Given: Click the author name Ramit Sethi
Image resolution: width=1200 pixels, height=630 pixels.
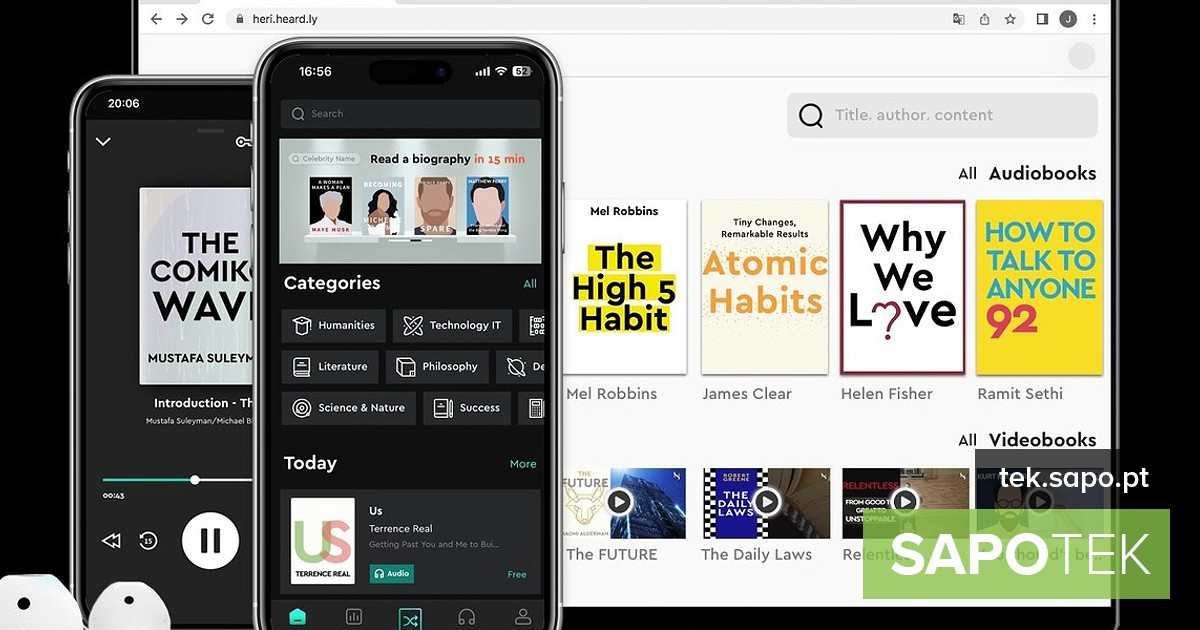Looking at the screenshot, I should pyautogui.click(x=1020, y=394).
